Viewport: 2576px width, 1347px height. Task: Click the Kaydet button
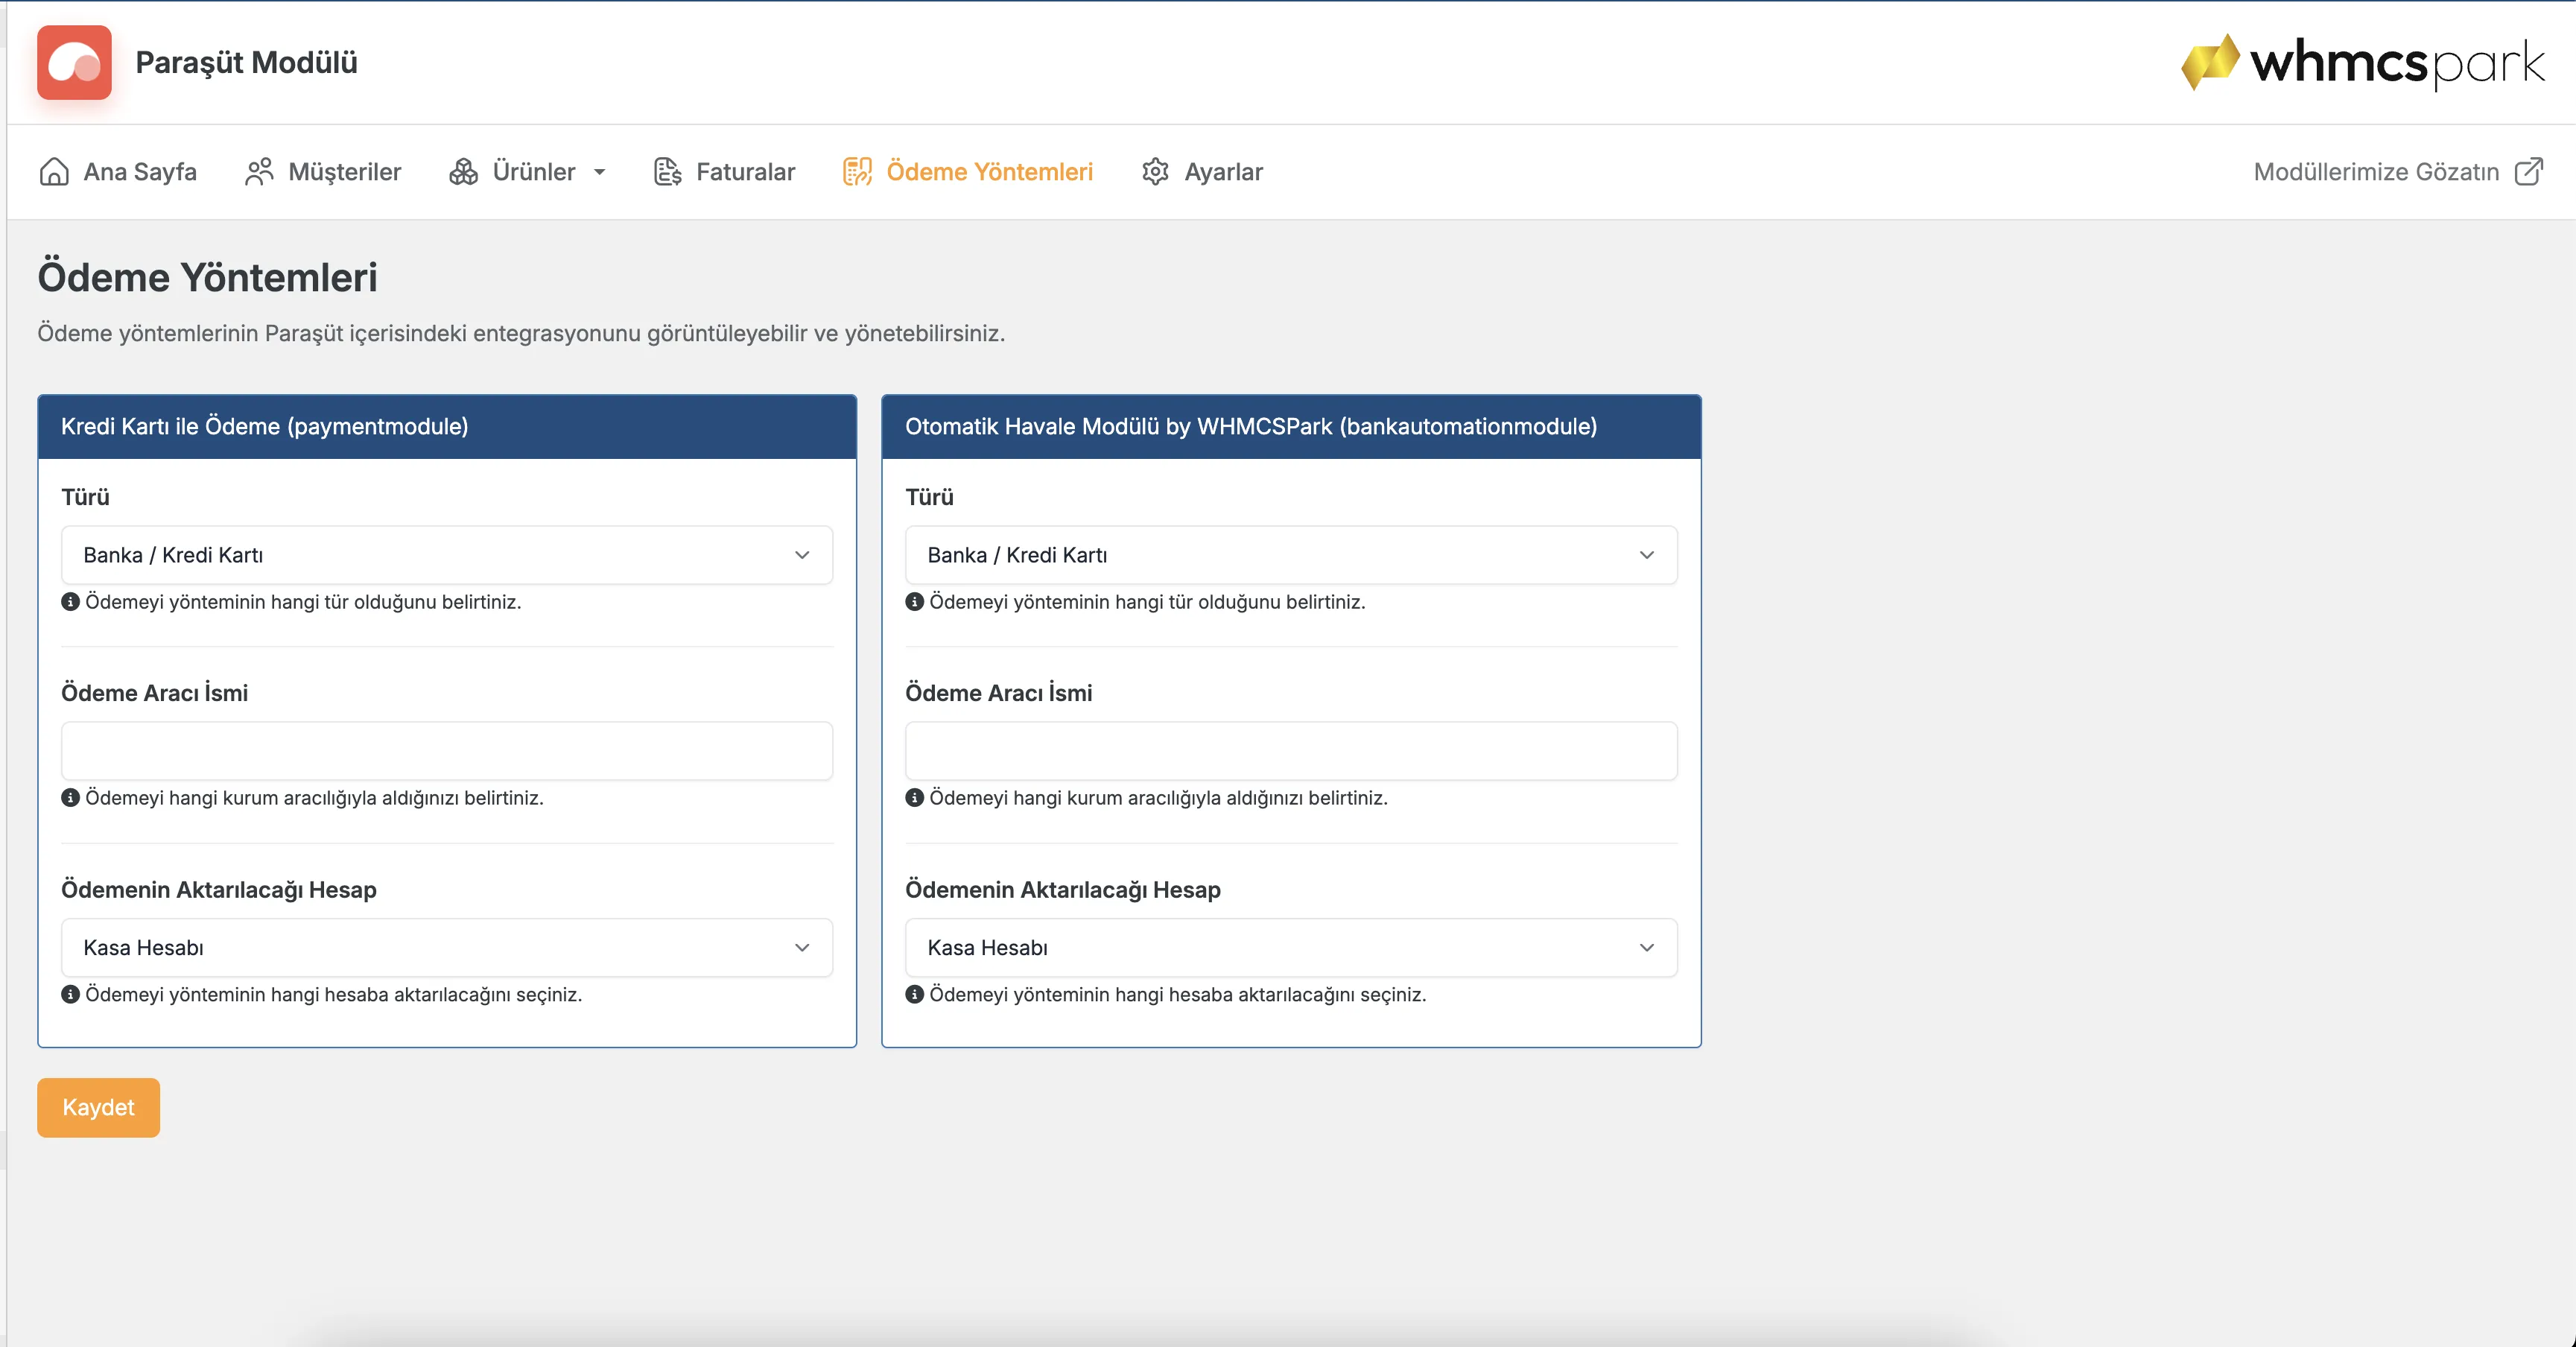pyautogui.click(x=98, y=1108)
